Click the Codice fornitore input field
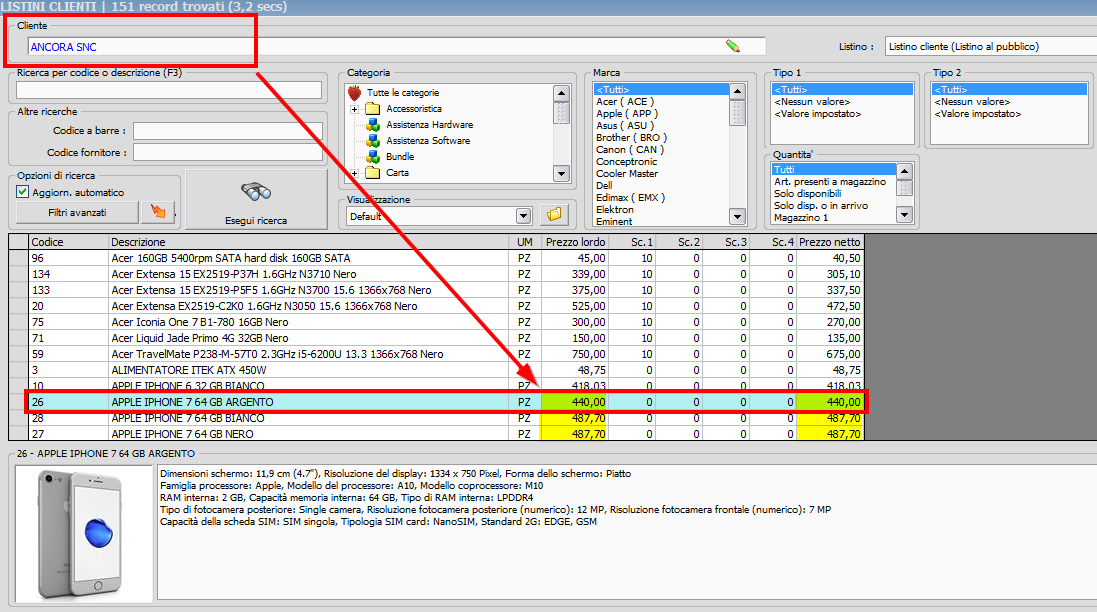This screenshot has height=612, width=1097. click(227, 152)
